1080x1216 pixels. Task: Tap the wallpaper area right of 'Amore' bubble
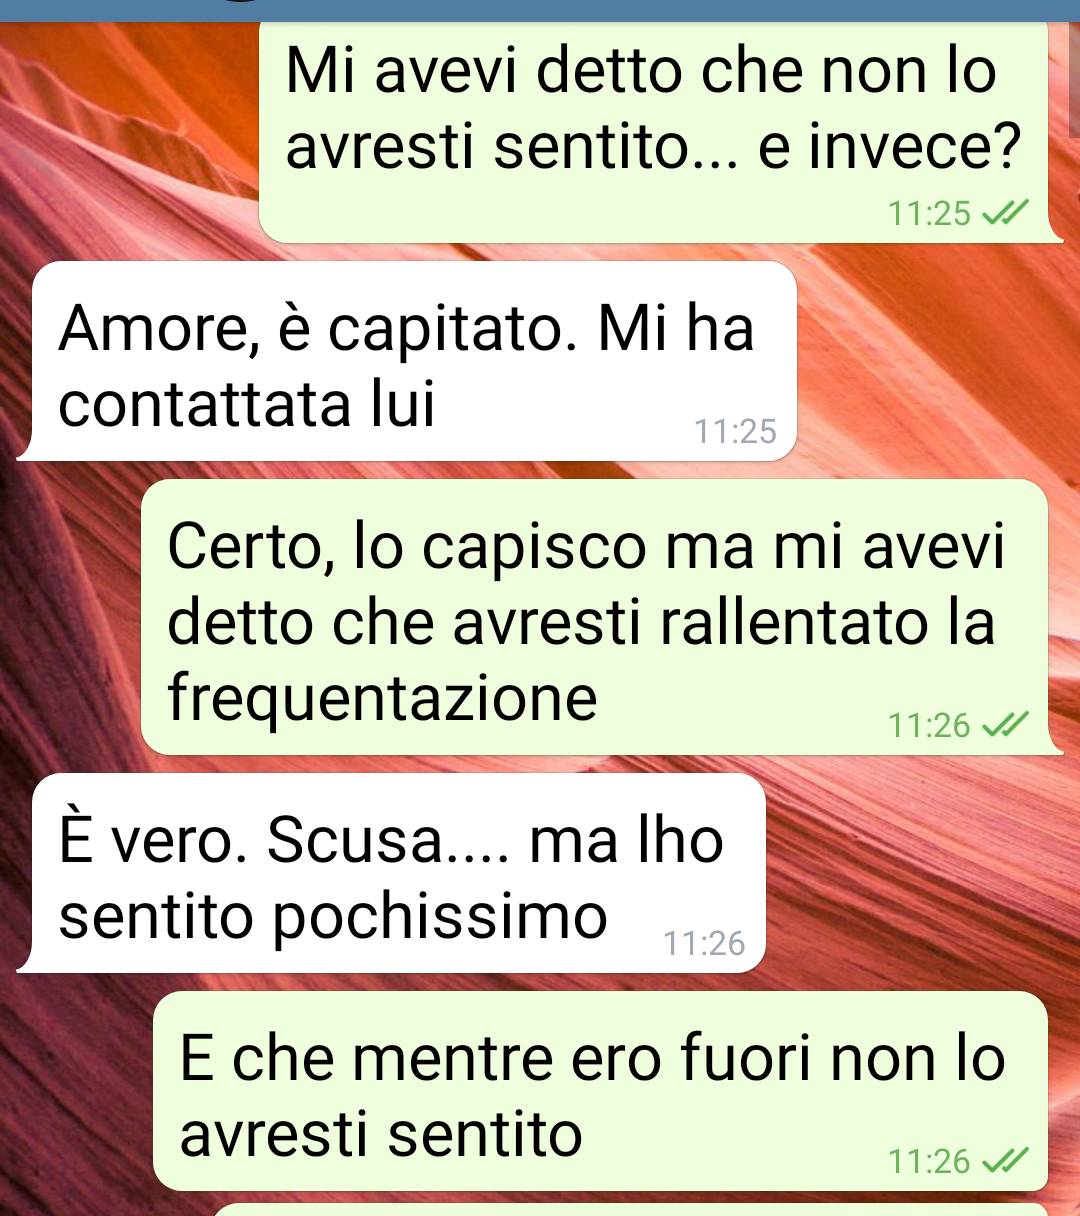pos(935,362)
